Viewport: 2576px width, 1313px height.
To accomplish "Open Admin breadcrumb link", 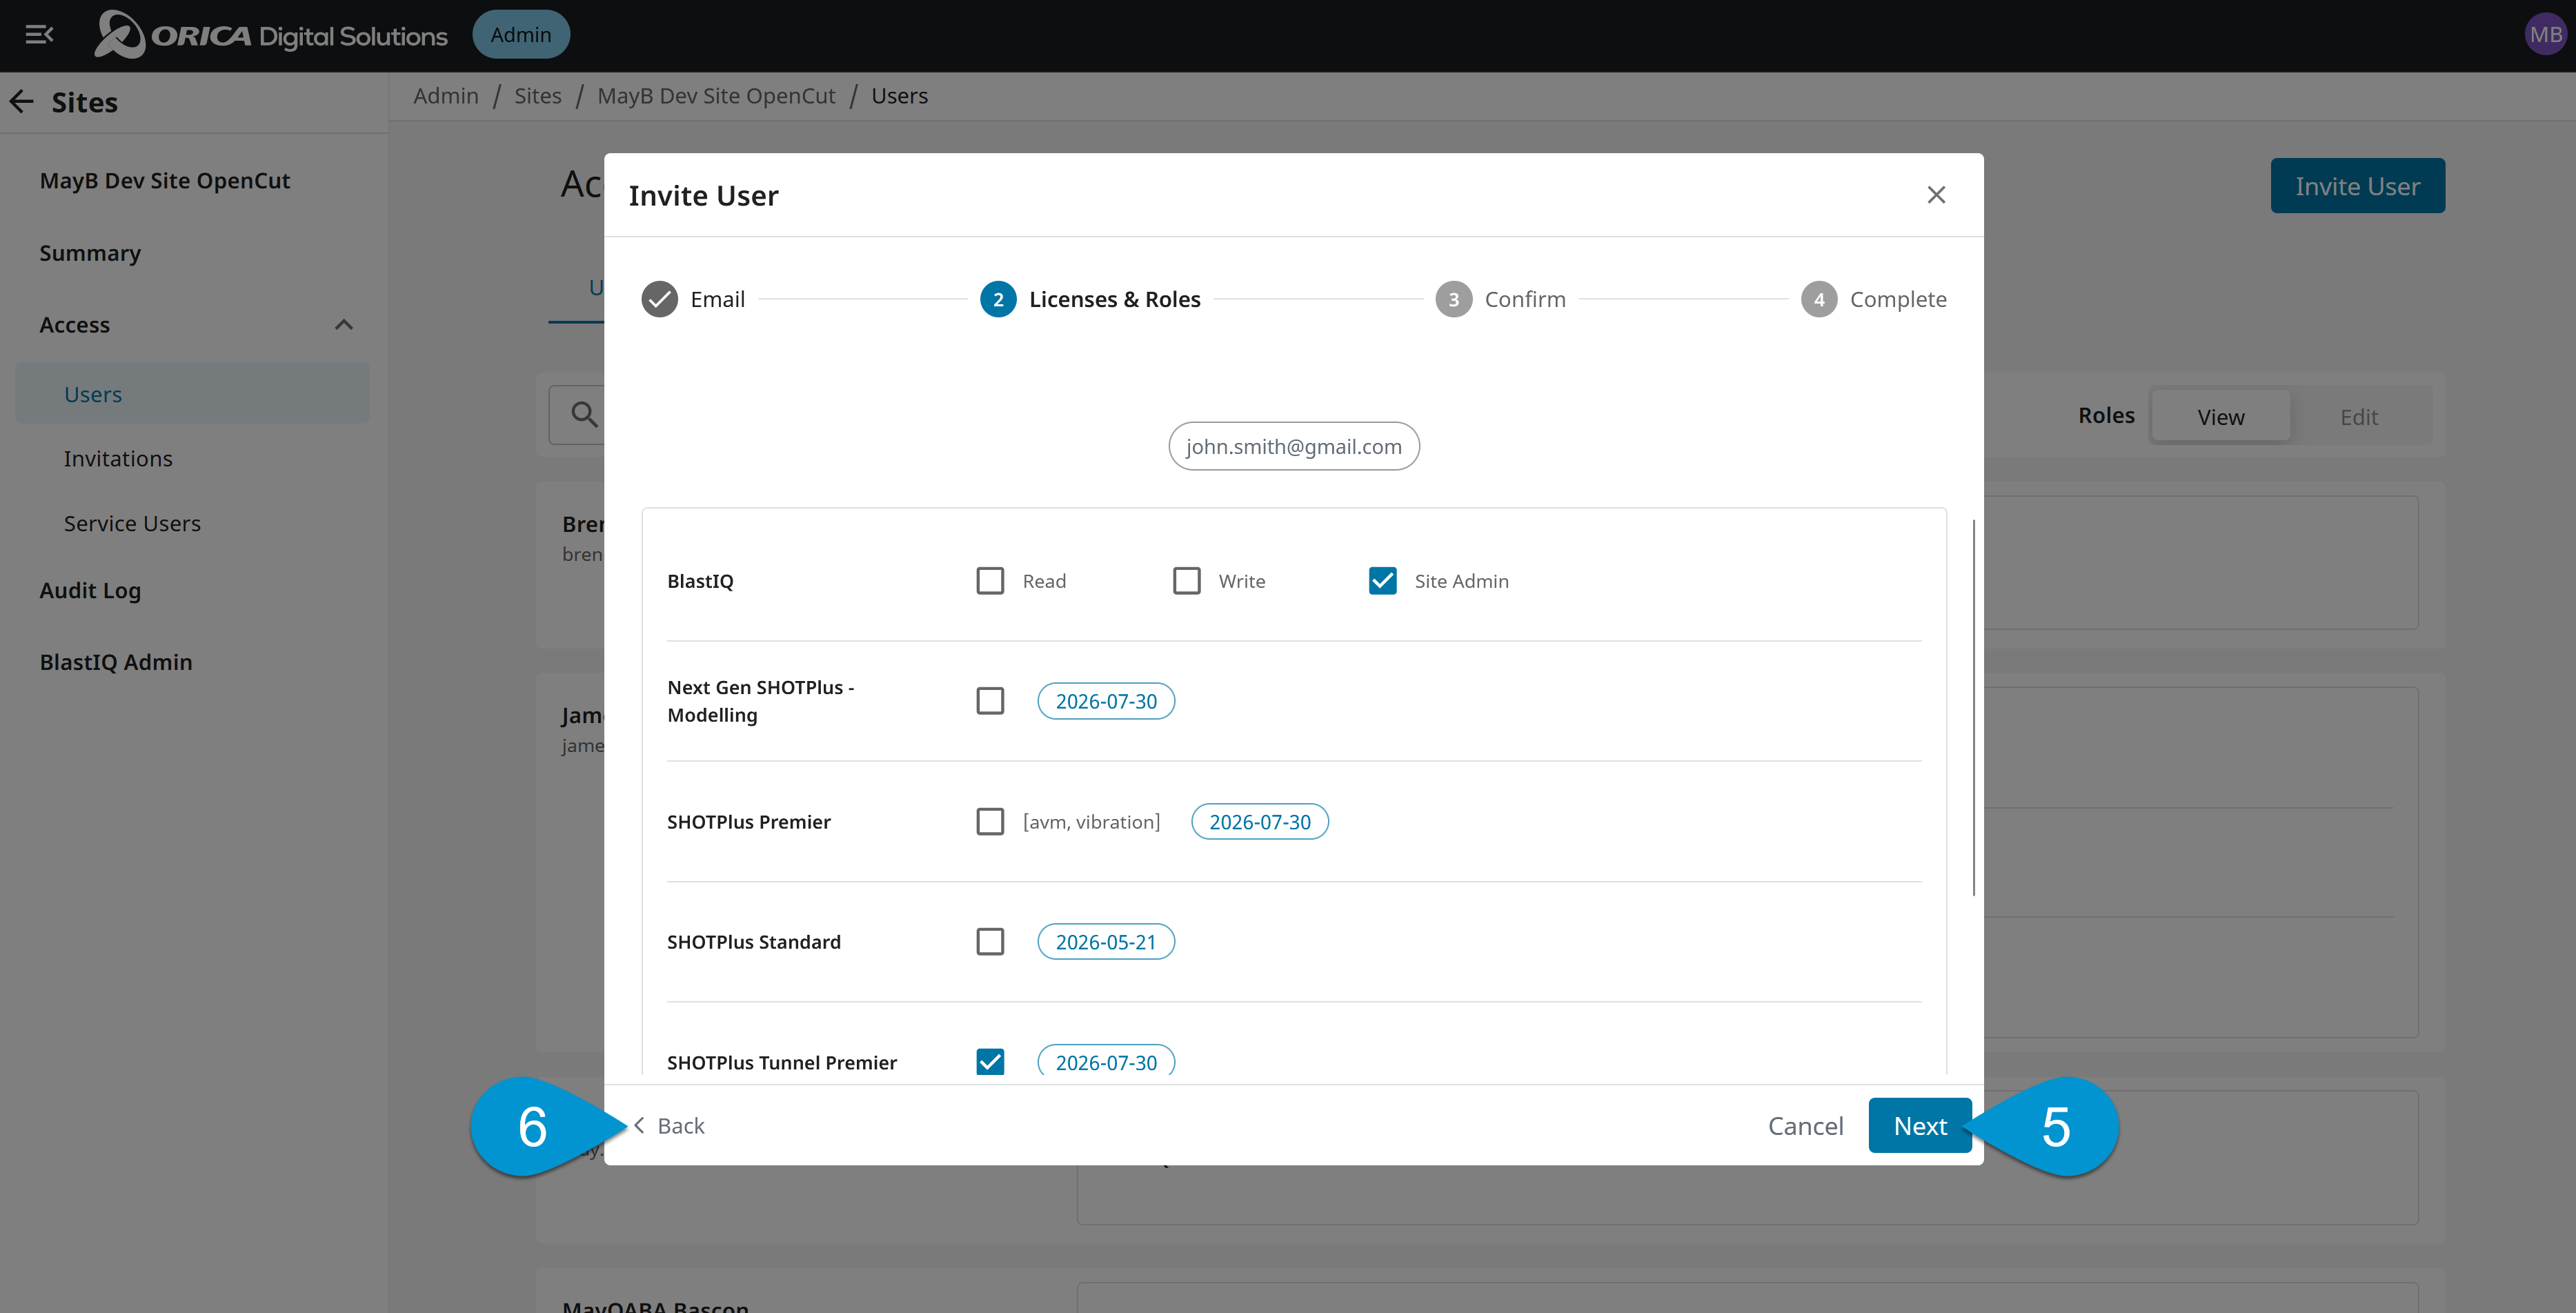I will point(446,96).
